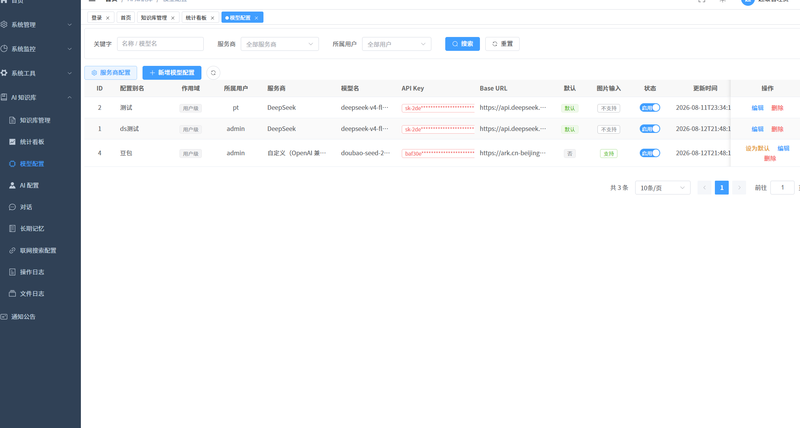Click the 共 3 条 total count text
The width and height of the screenshot is (800, 428).
pos(619,188)
